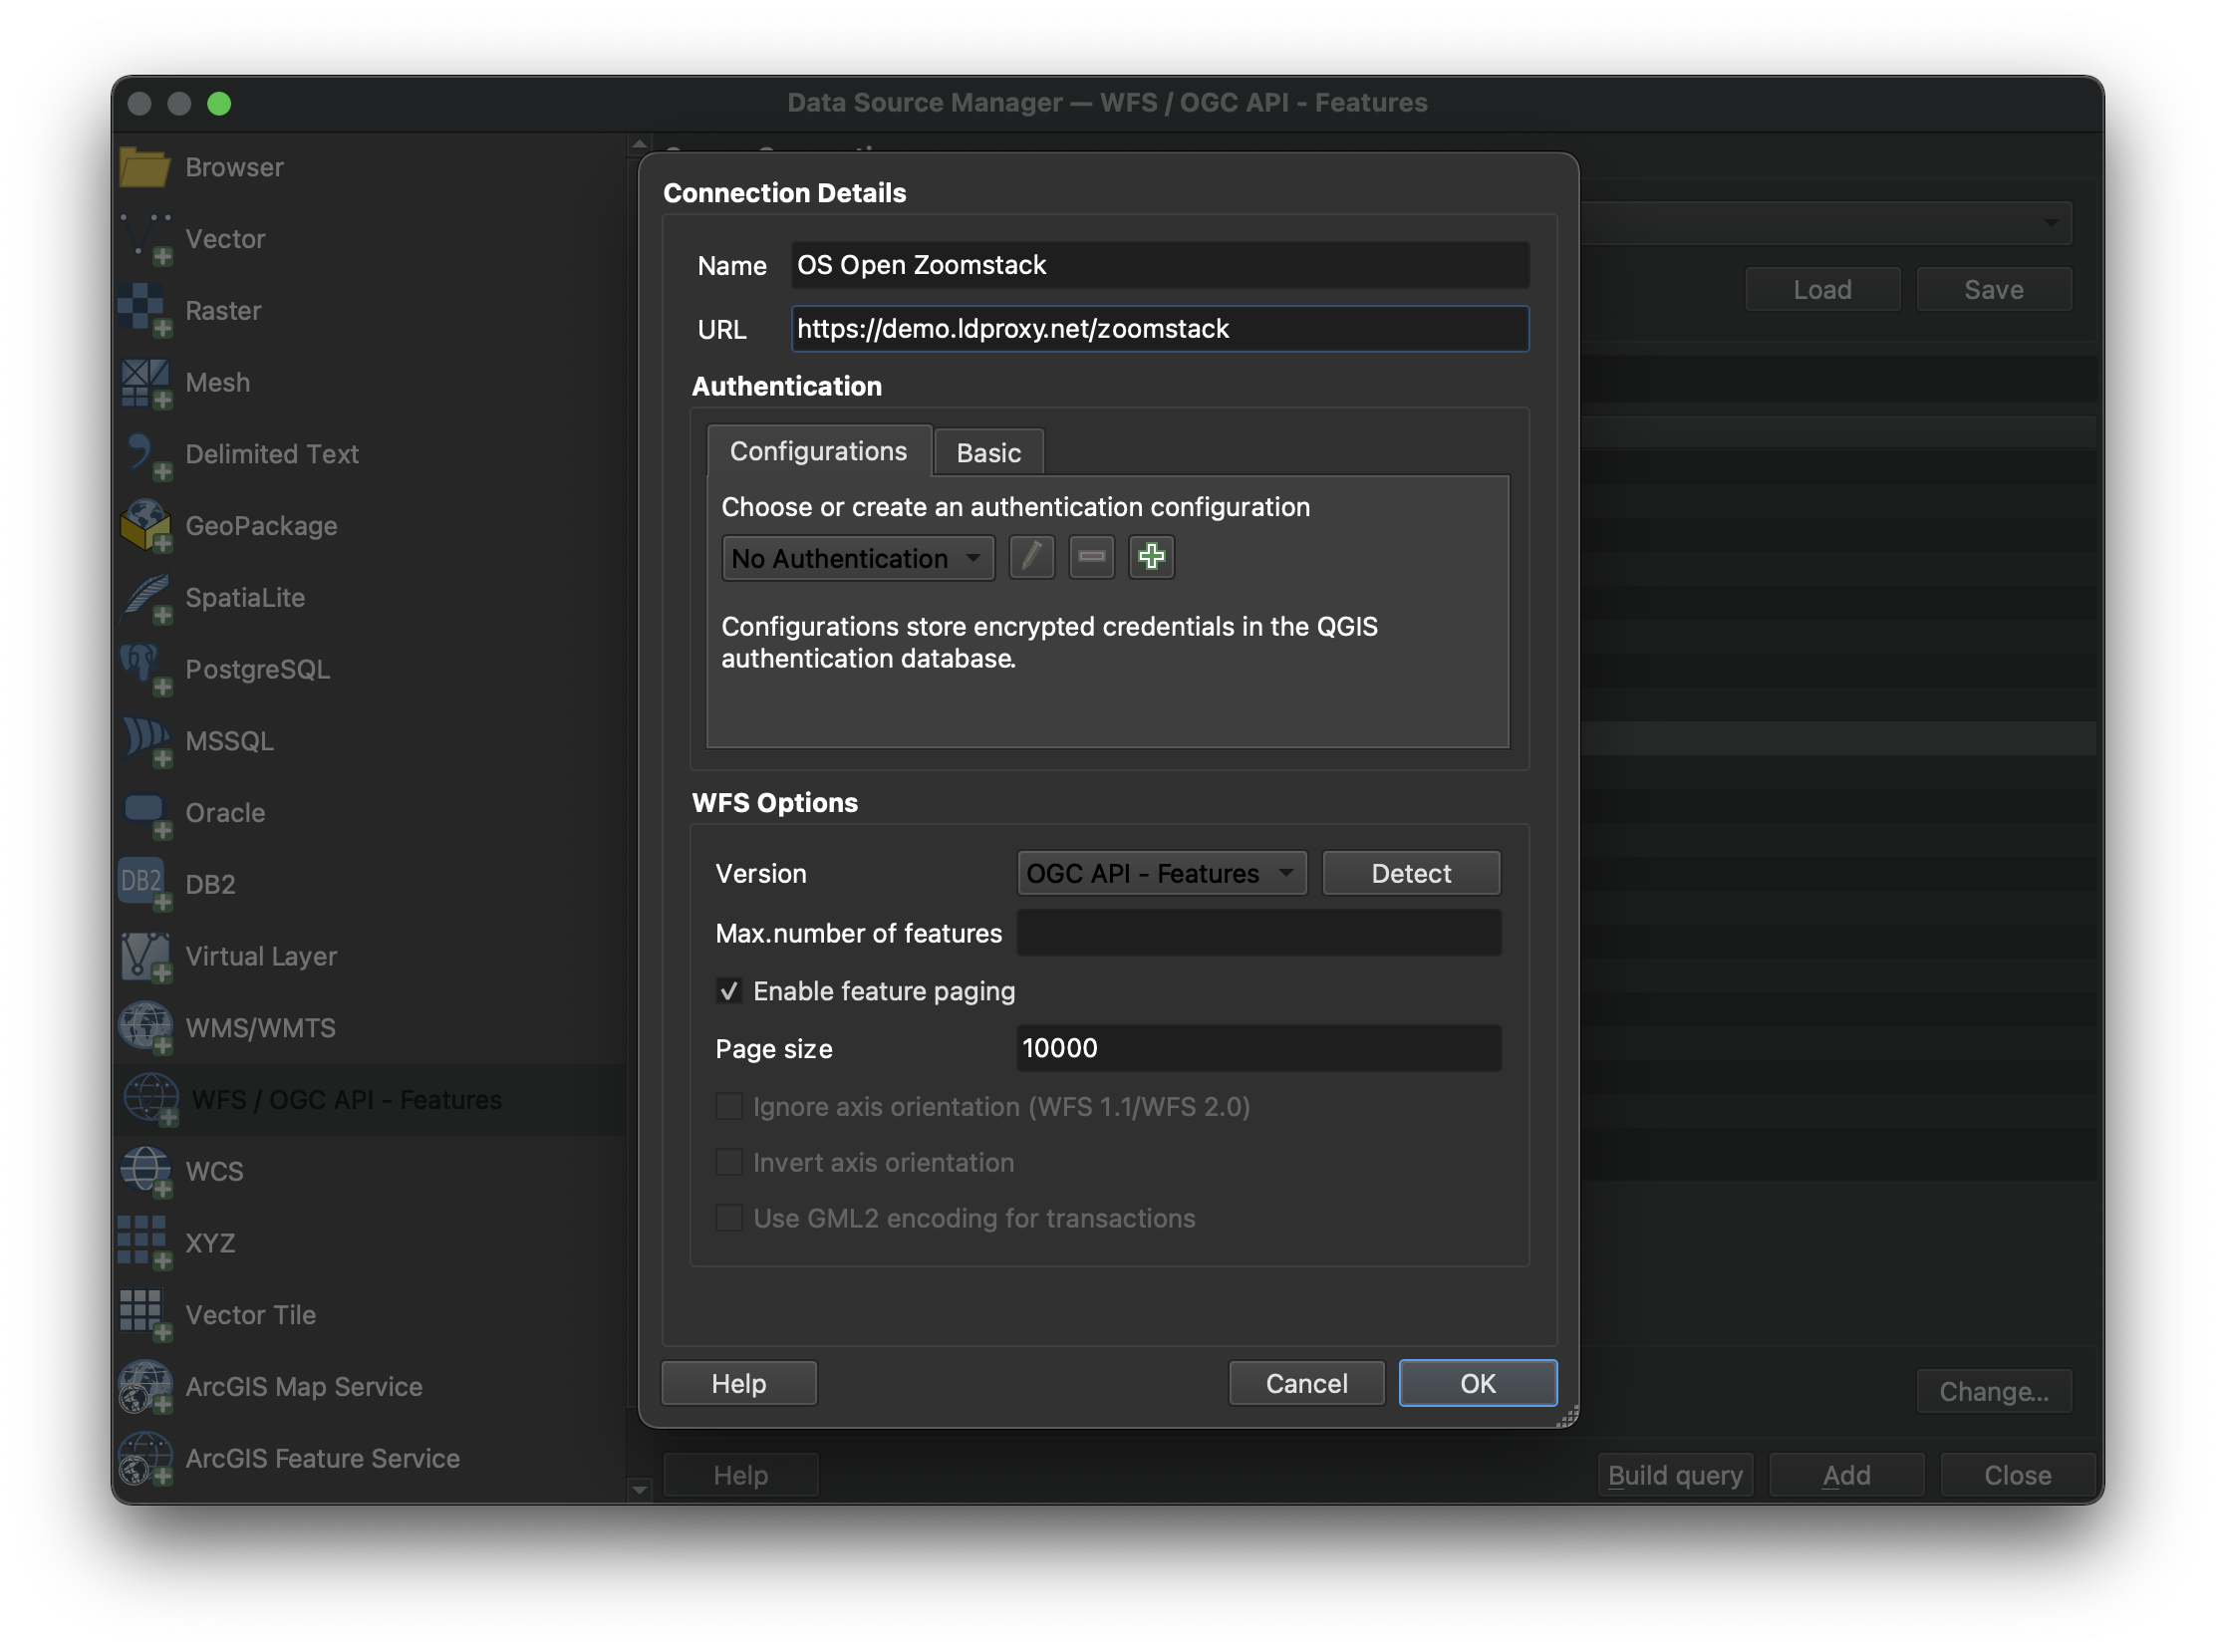The image size is (2216, 1652).
Task: Open the Version OGC API - Features dropdown
Action: [1162, 875]
